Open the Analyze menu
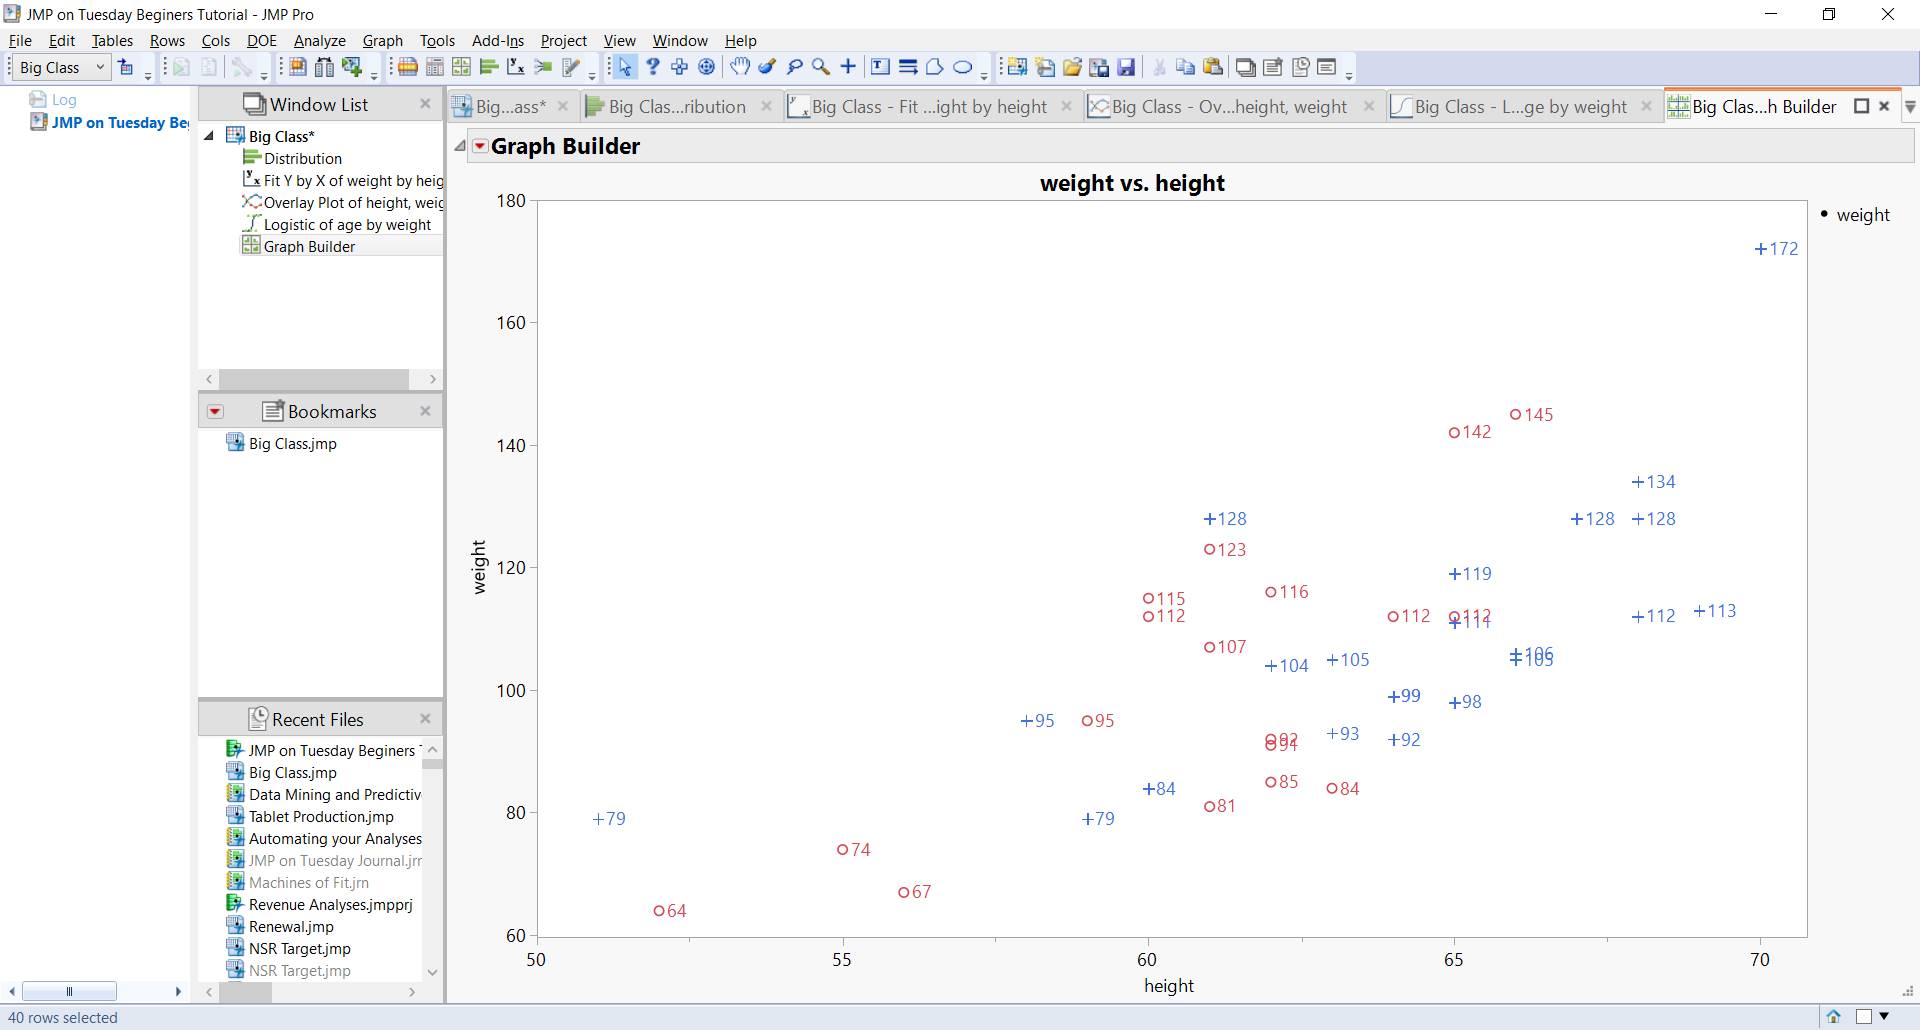1920x1030 pixels. (318, 40)
